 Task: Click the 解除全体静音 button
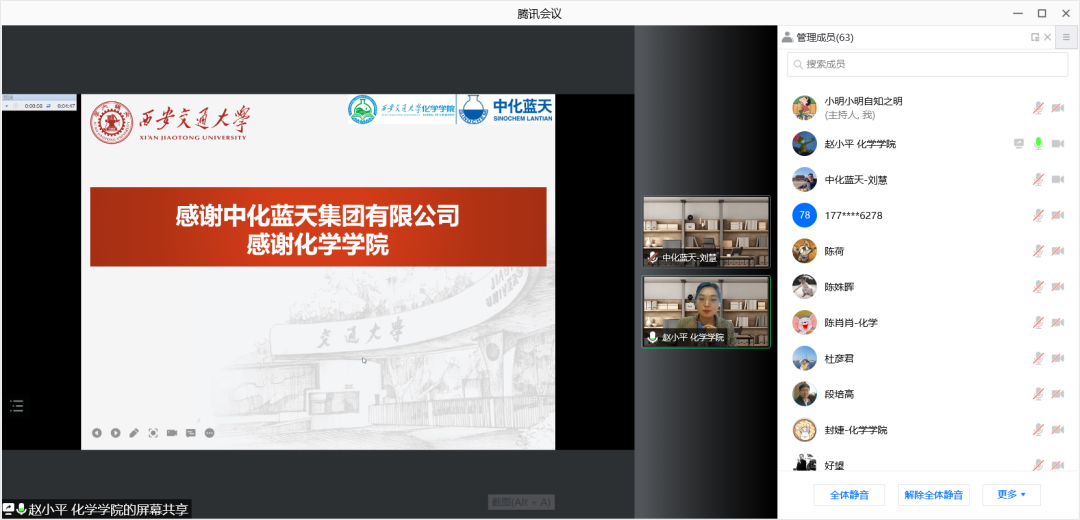[x=933, y=494]
